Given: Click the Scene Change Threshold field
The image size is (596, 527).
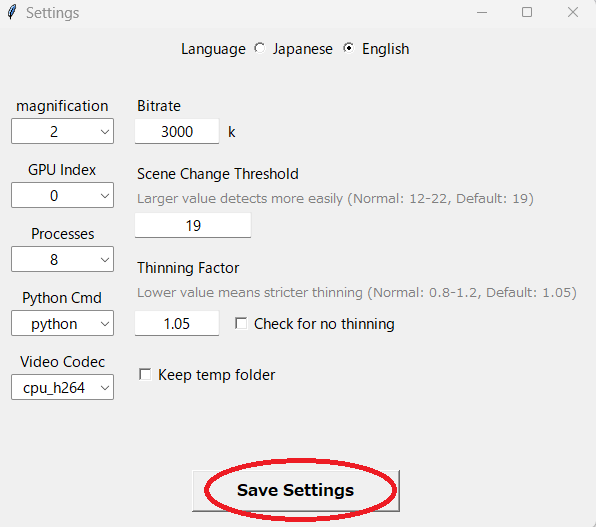Looking at the screenshot, I should click(x=193, y=225).
